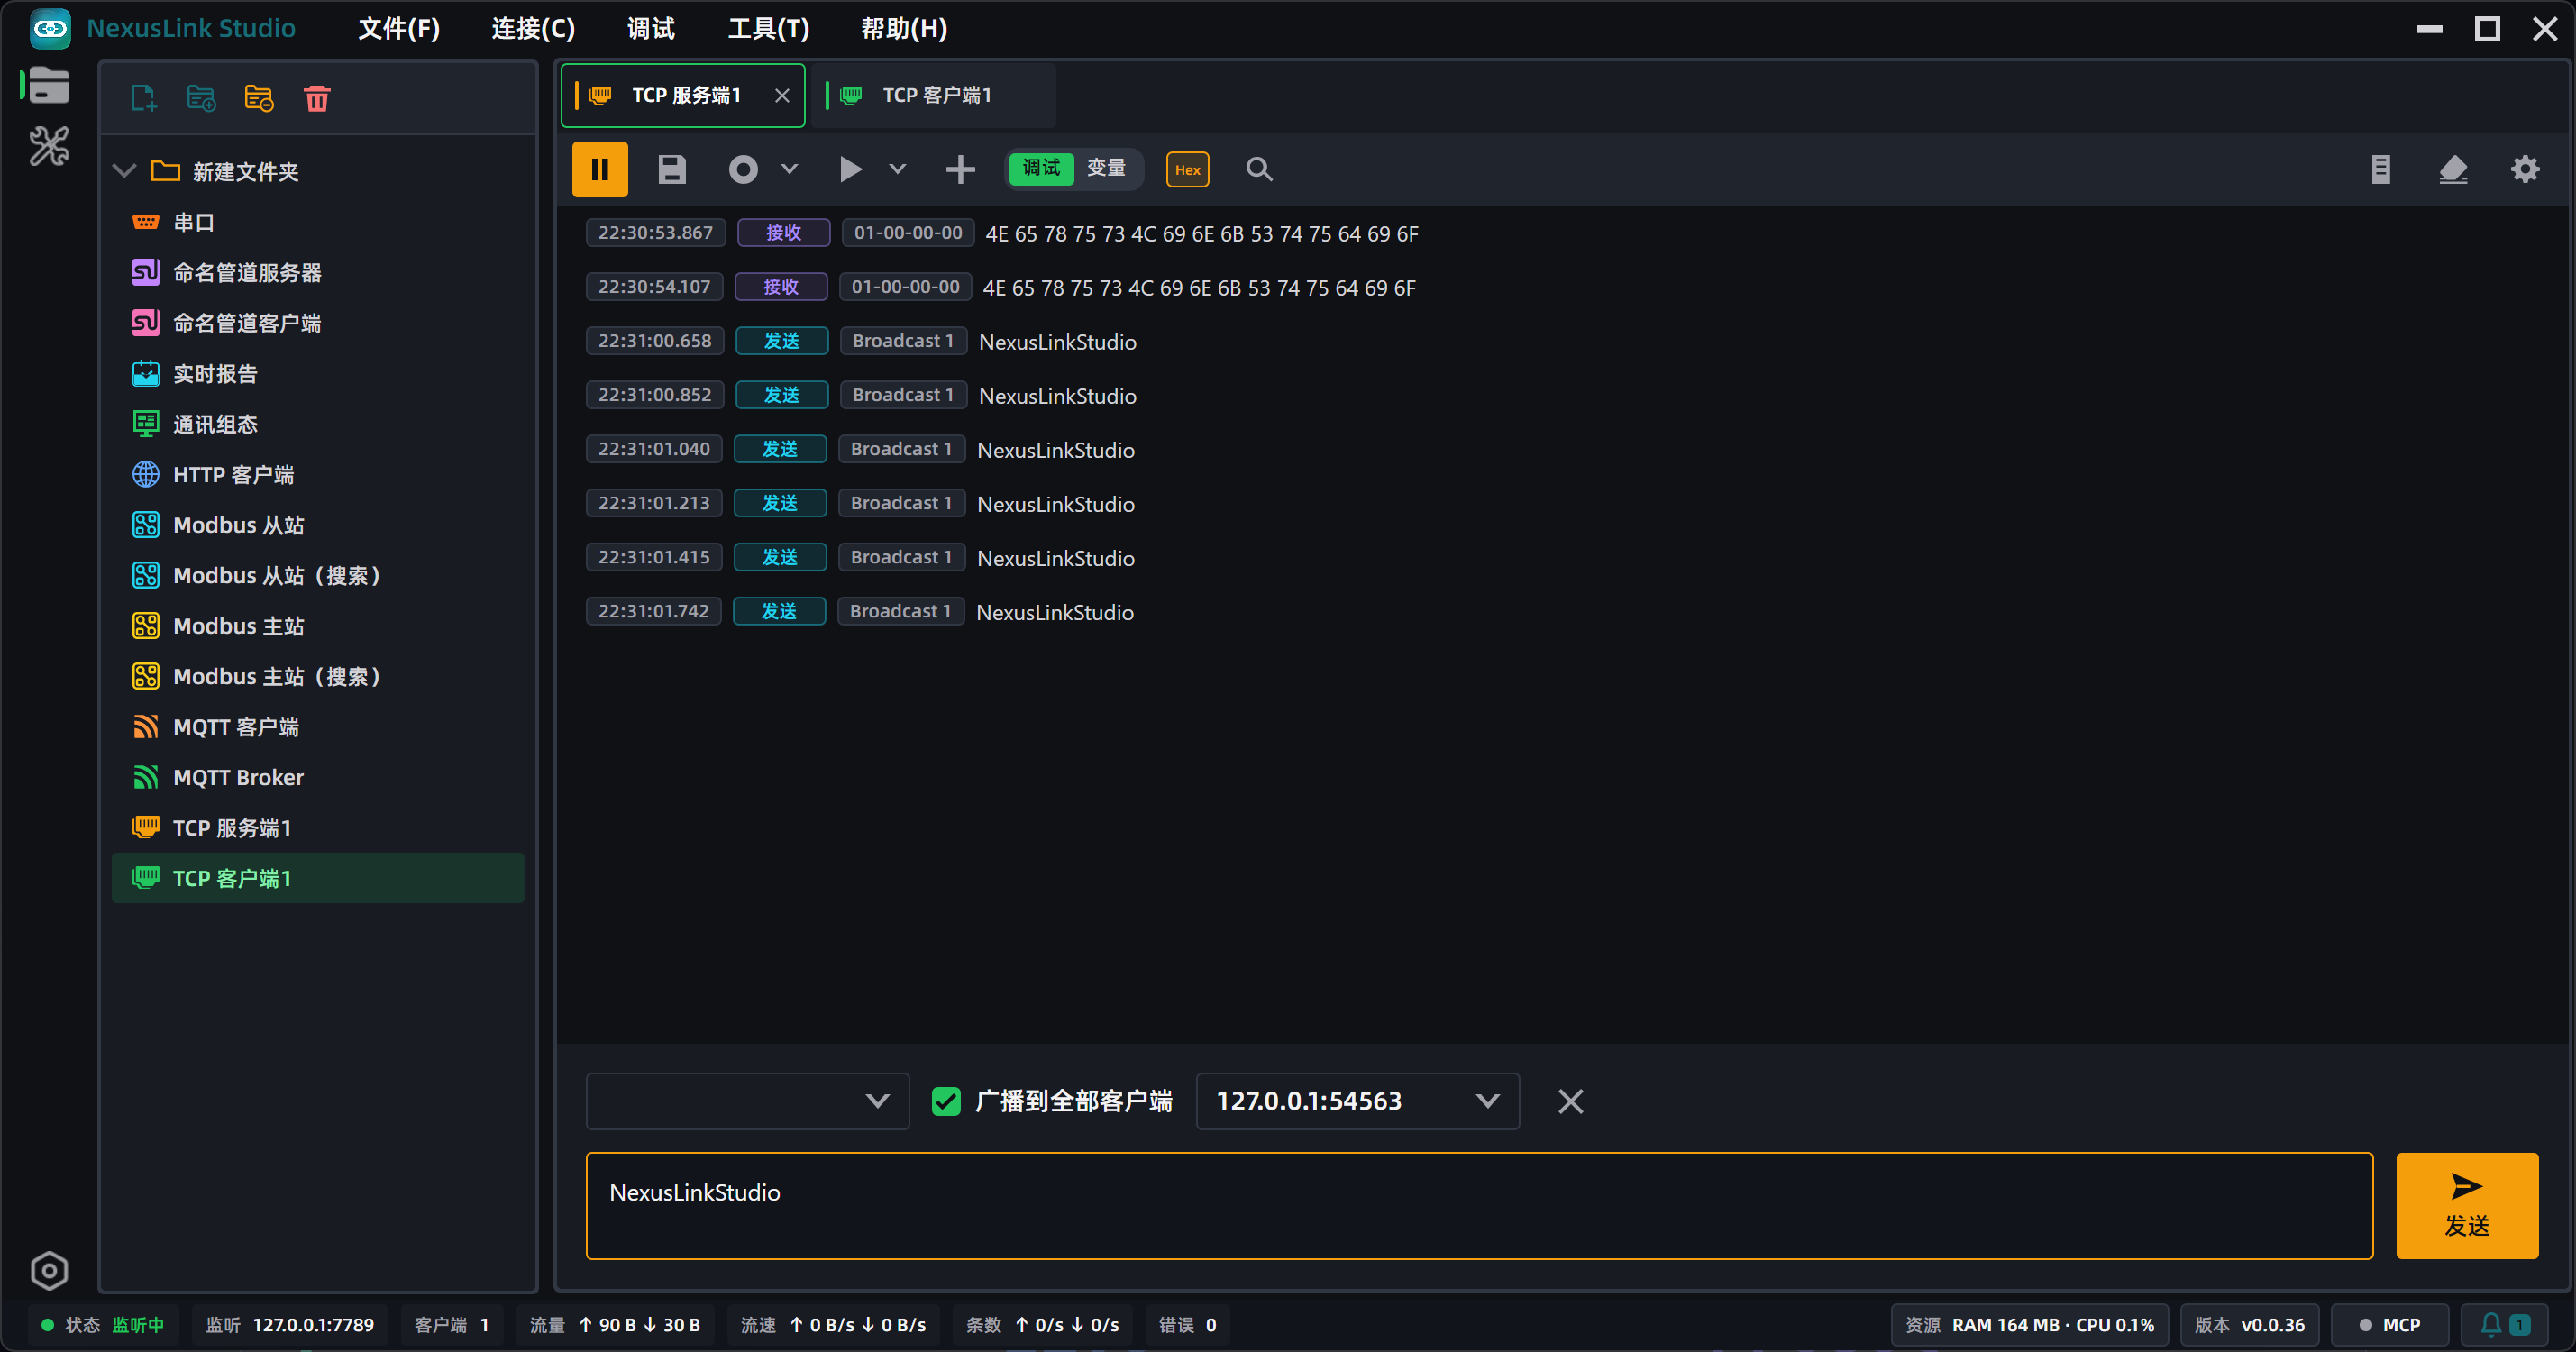Viewport: 2576px width, 1352px height.
Task: Click the play send icon
Action: point(850,169)
